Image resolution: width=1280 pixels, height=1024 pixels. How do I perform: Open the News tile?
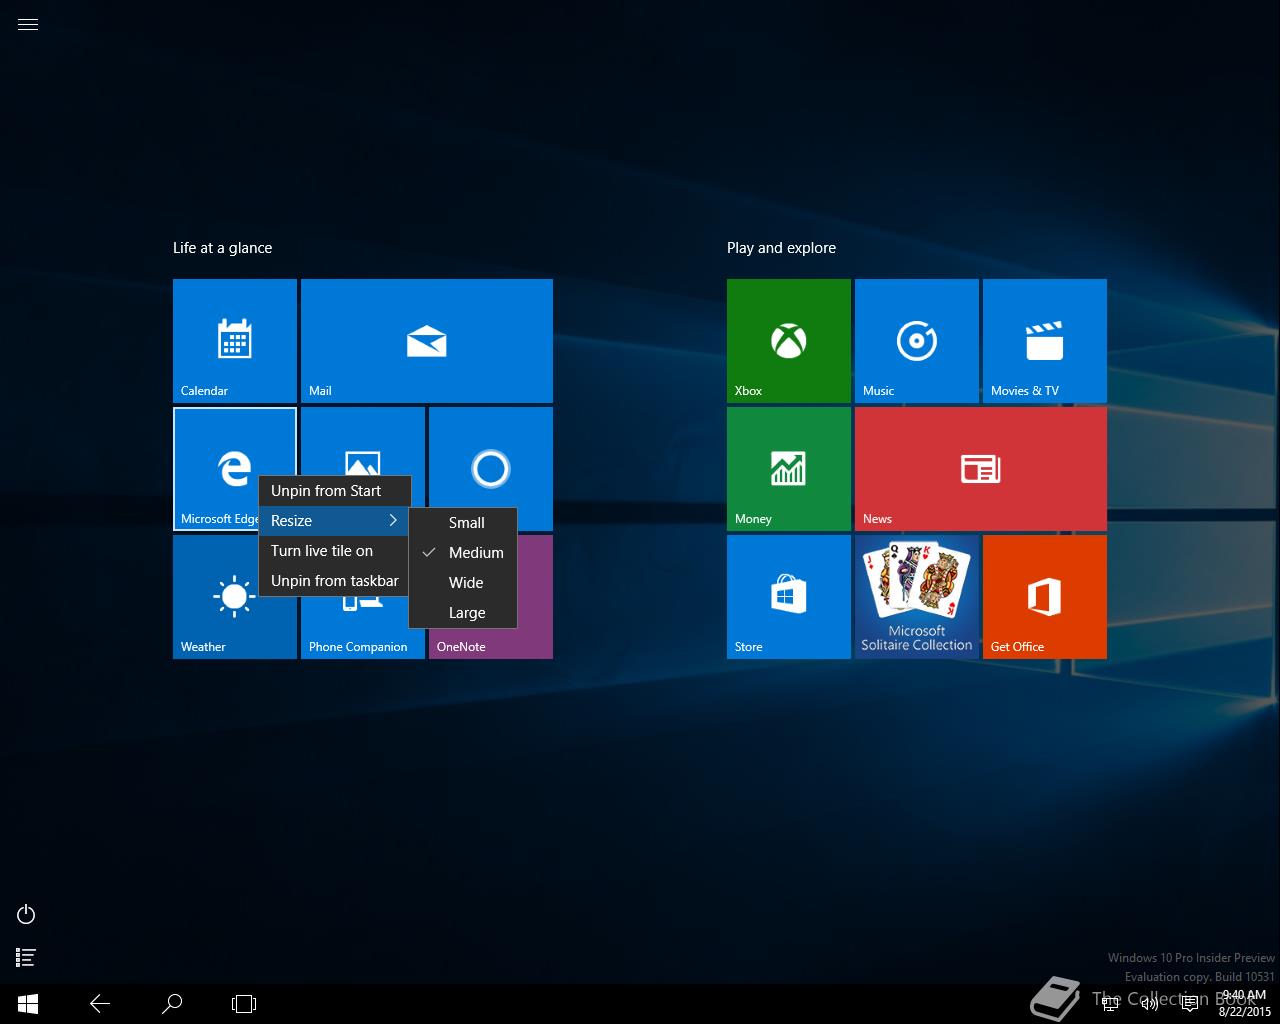980,468
